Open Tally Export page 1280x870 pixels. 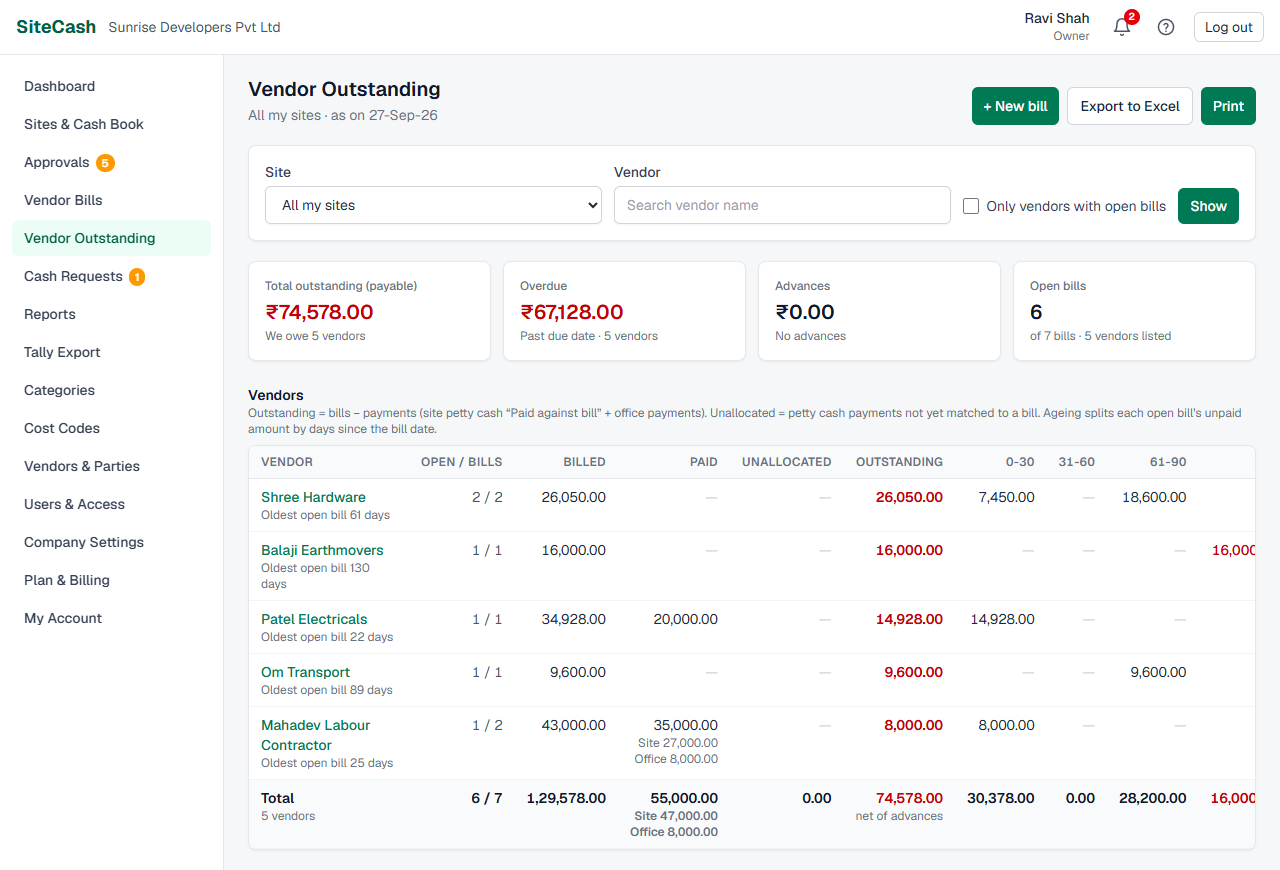coord(111,352)
